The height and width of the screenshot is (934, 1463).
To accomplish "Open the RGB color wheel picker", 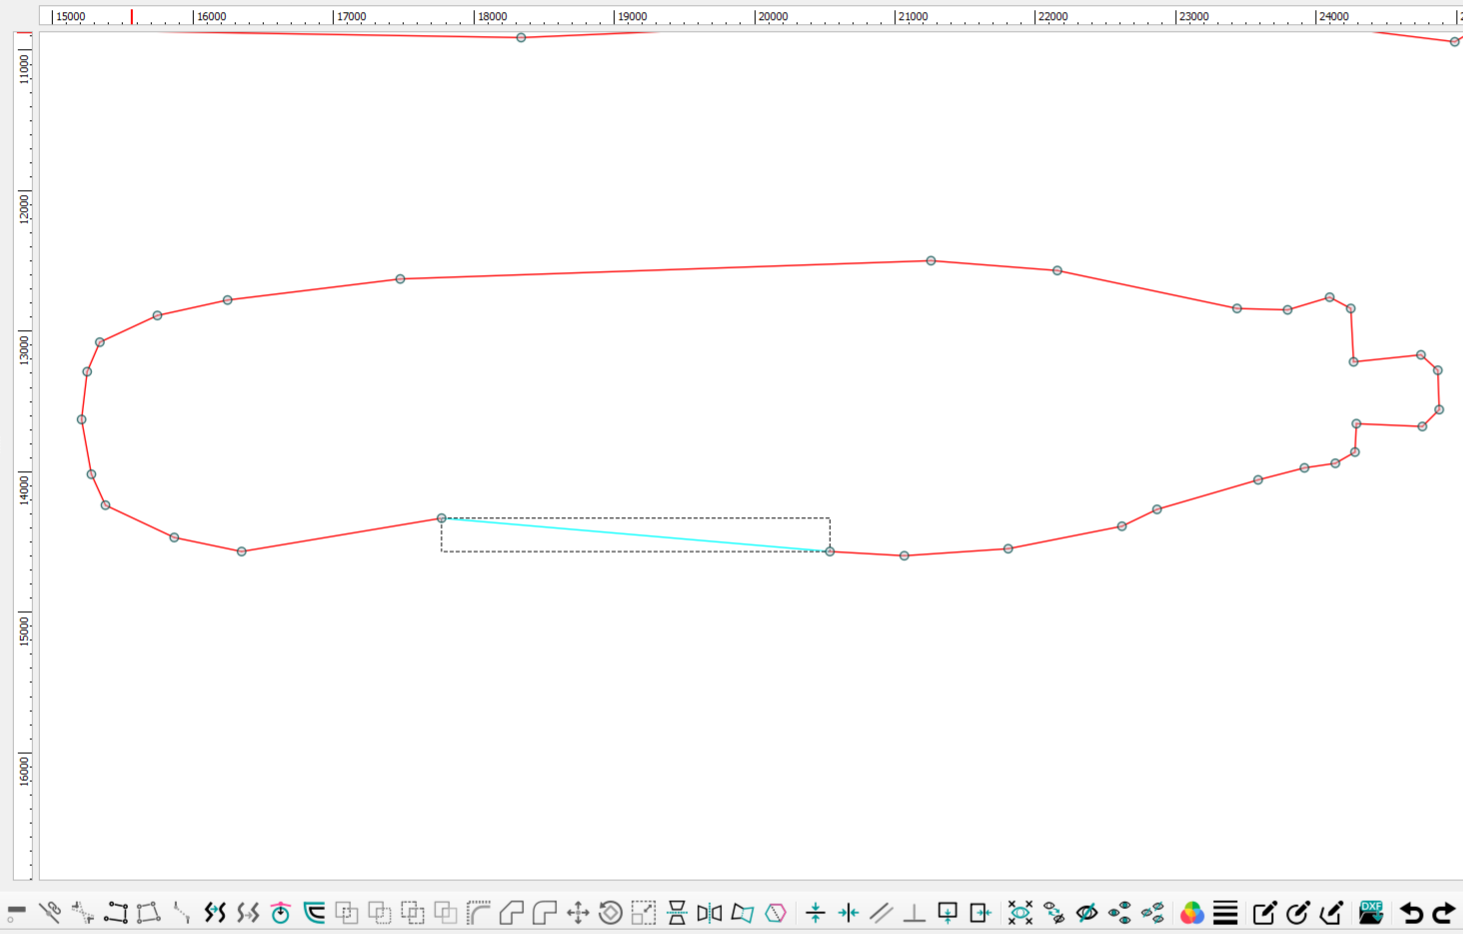I will click(x=1191, y=912).
